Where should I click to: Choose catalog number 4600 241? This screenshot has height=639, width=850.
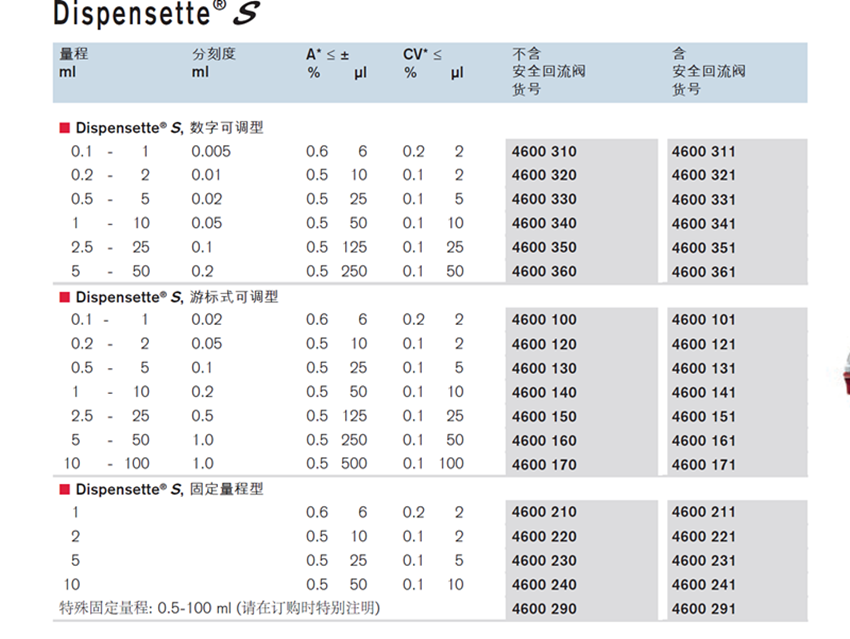point(704,585)
